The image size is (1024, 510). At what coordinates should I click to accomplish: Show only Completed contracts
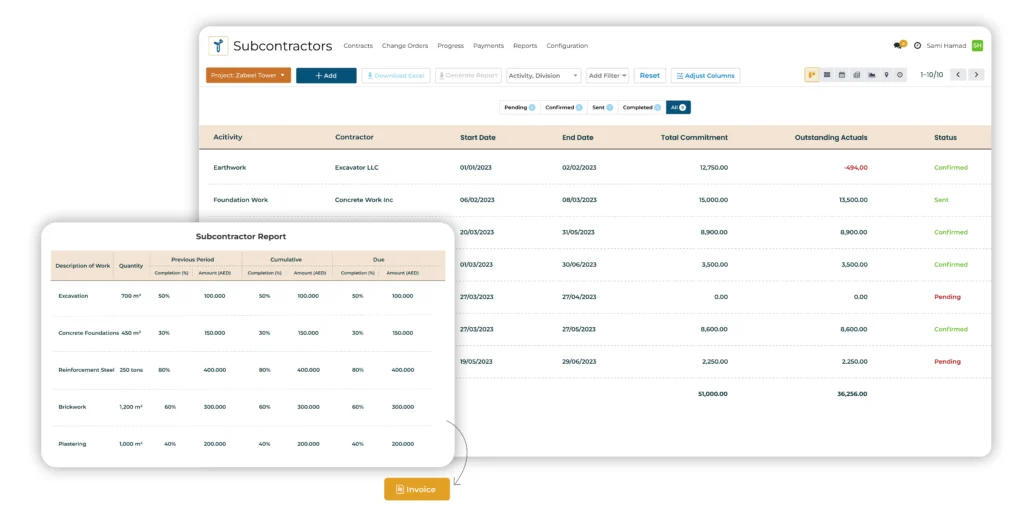click(x=640, y=107)
